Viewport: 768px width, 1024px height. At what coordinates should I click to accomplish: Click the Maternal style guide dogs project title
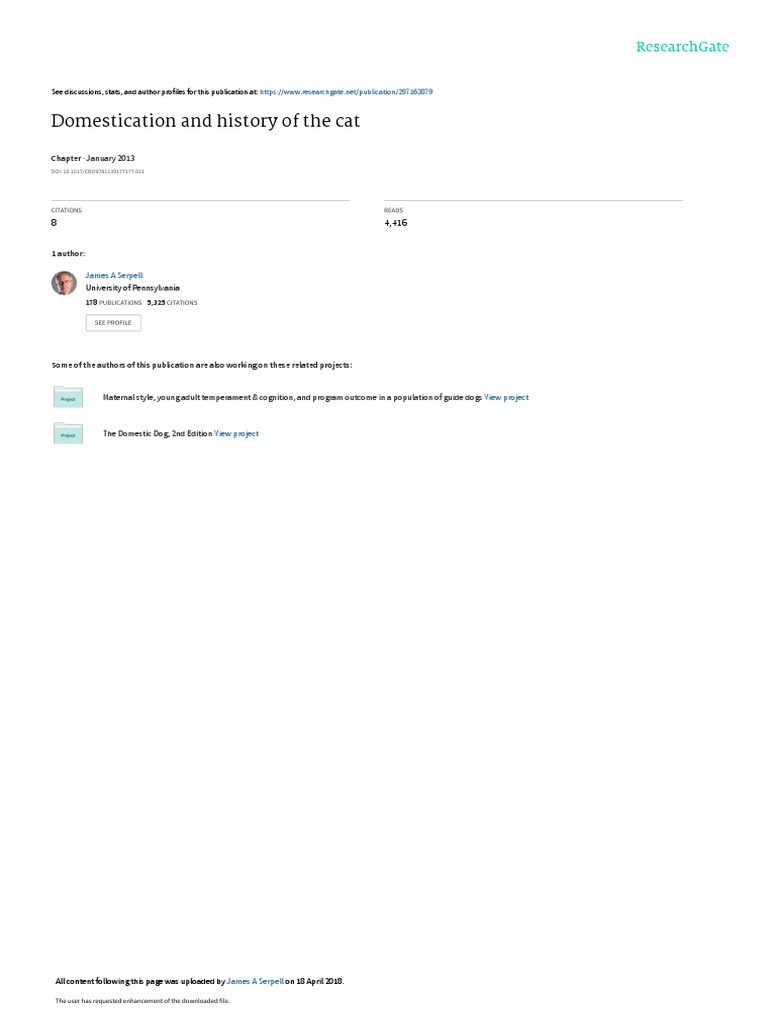pos(292,397)
